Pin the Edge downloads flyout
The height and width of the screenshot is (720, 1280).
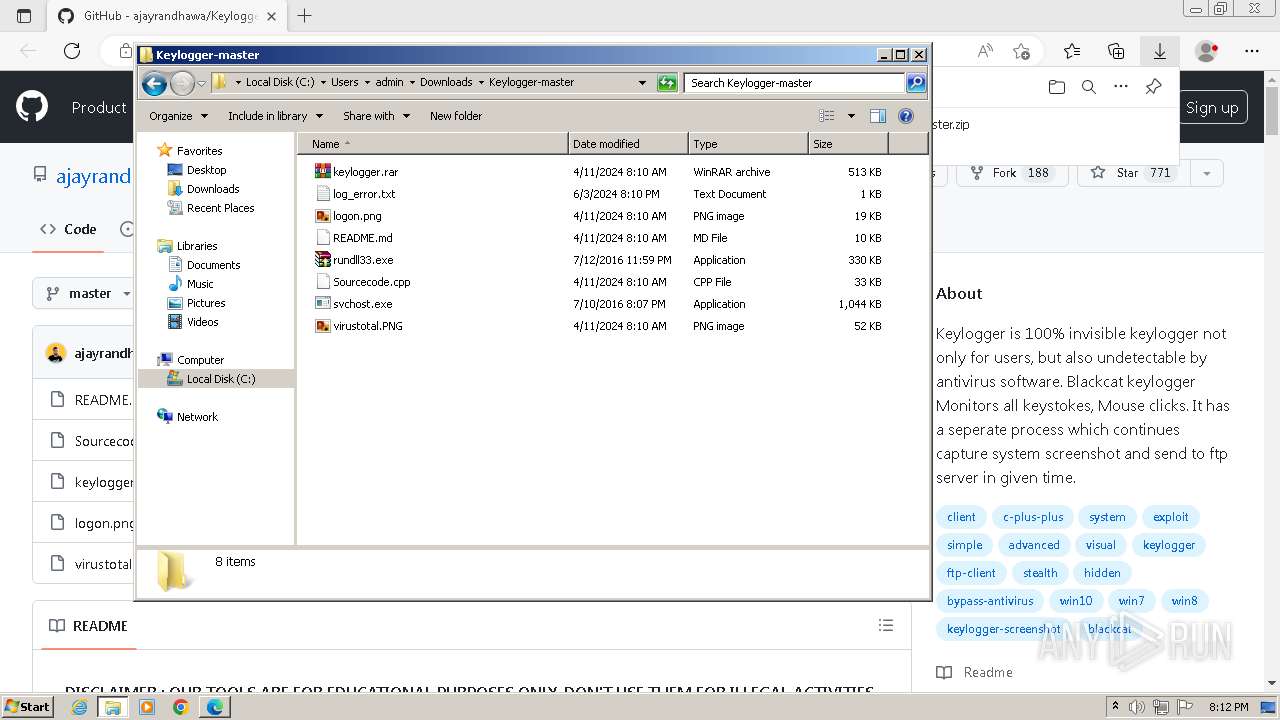1153,87
